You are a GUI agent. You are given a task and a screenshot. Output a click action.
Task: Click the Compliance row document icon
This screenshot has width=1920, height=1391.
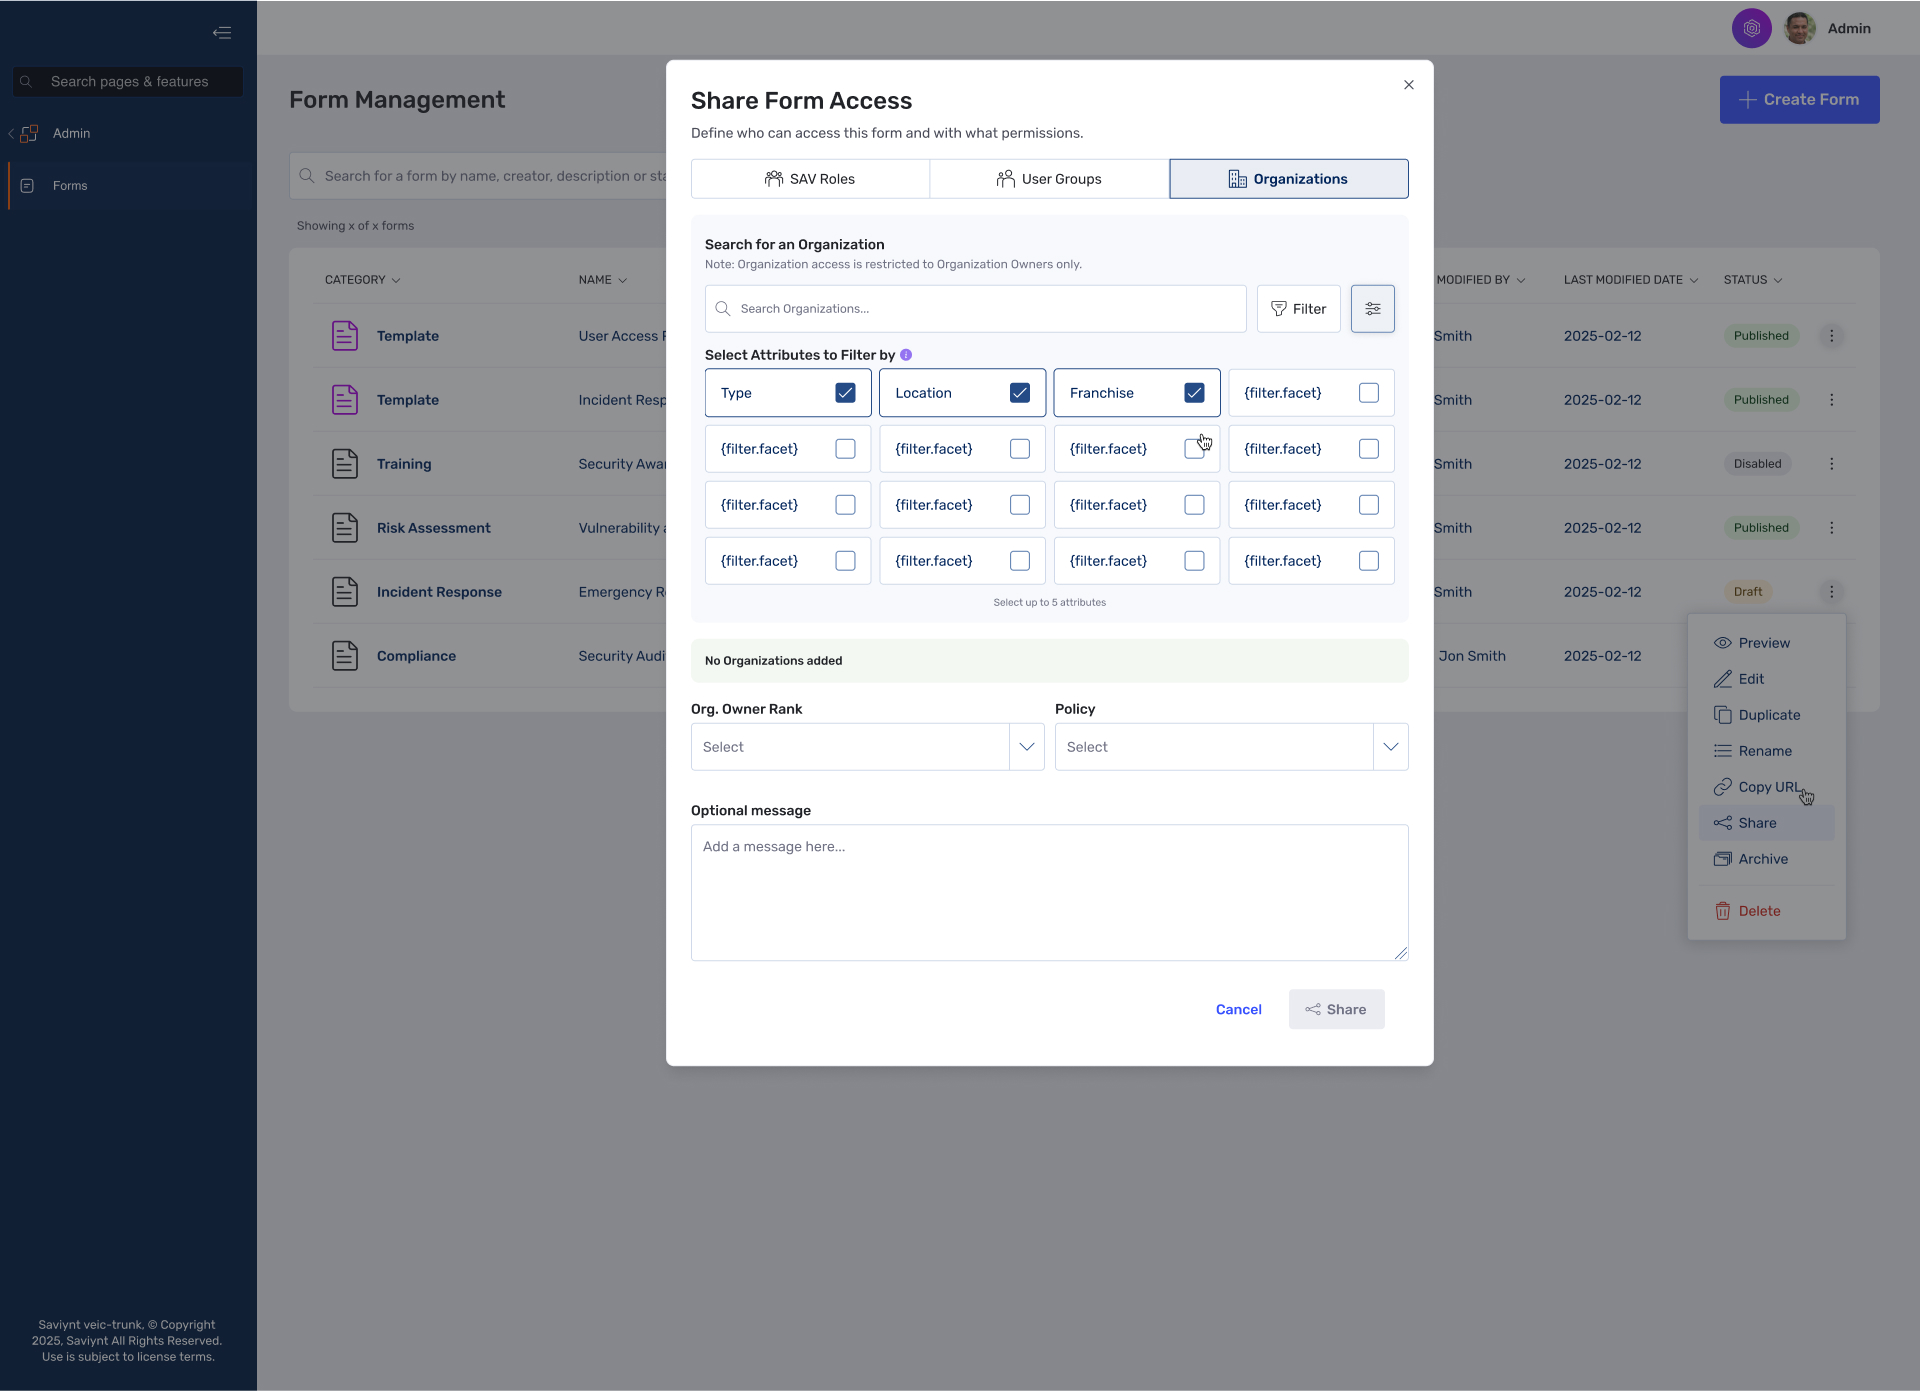(344, 656)
